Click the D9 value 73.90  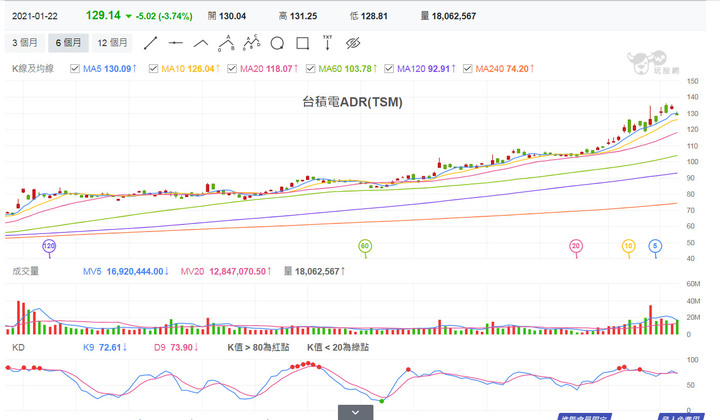click(181, 347)
